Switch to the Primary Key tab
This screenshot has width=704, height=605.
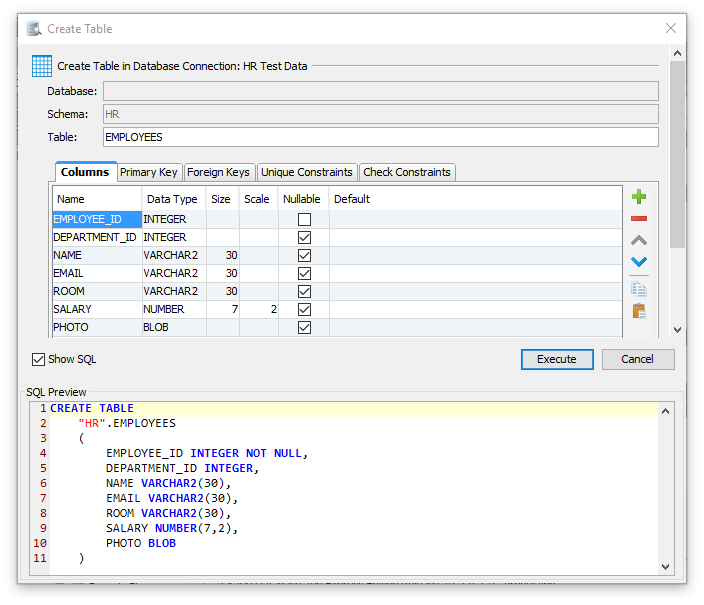[x=149, y=172]
